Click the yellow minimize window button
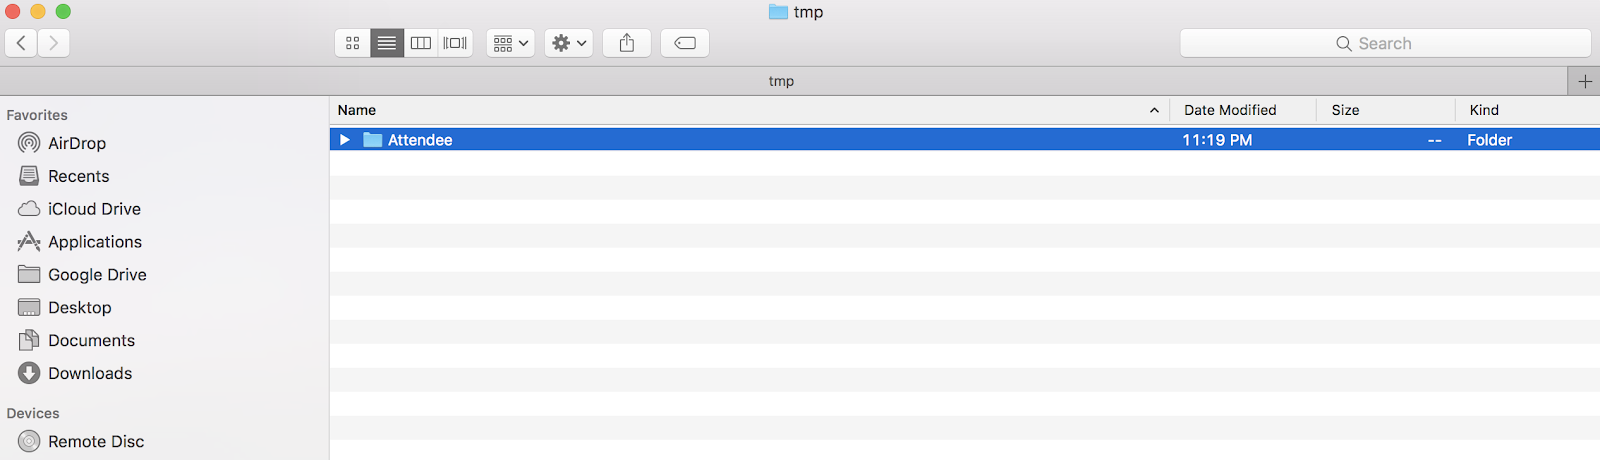Image resolution: width=1600 pixels, height=460 pixels. [38, 11]
